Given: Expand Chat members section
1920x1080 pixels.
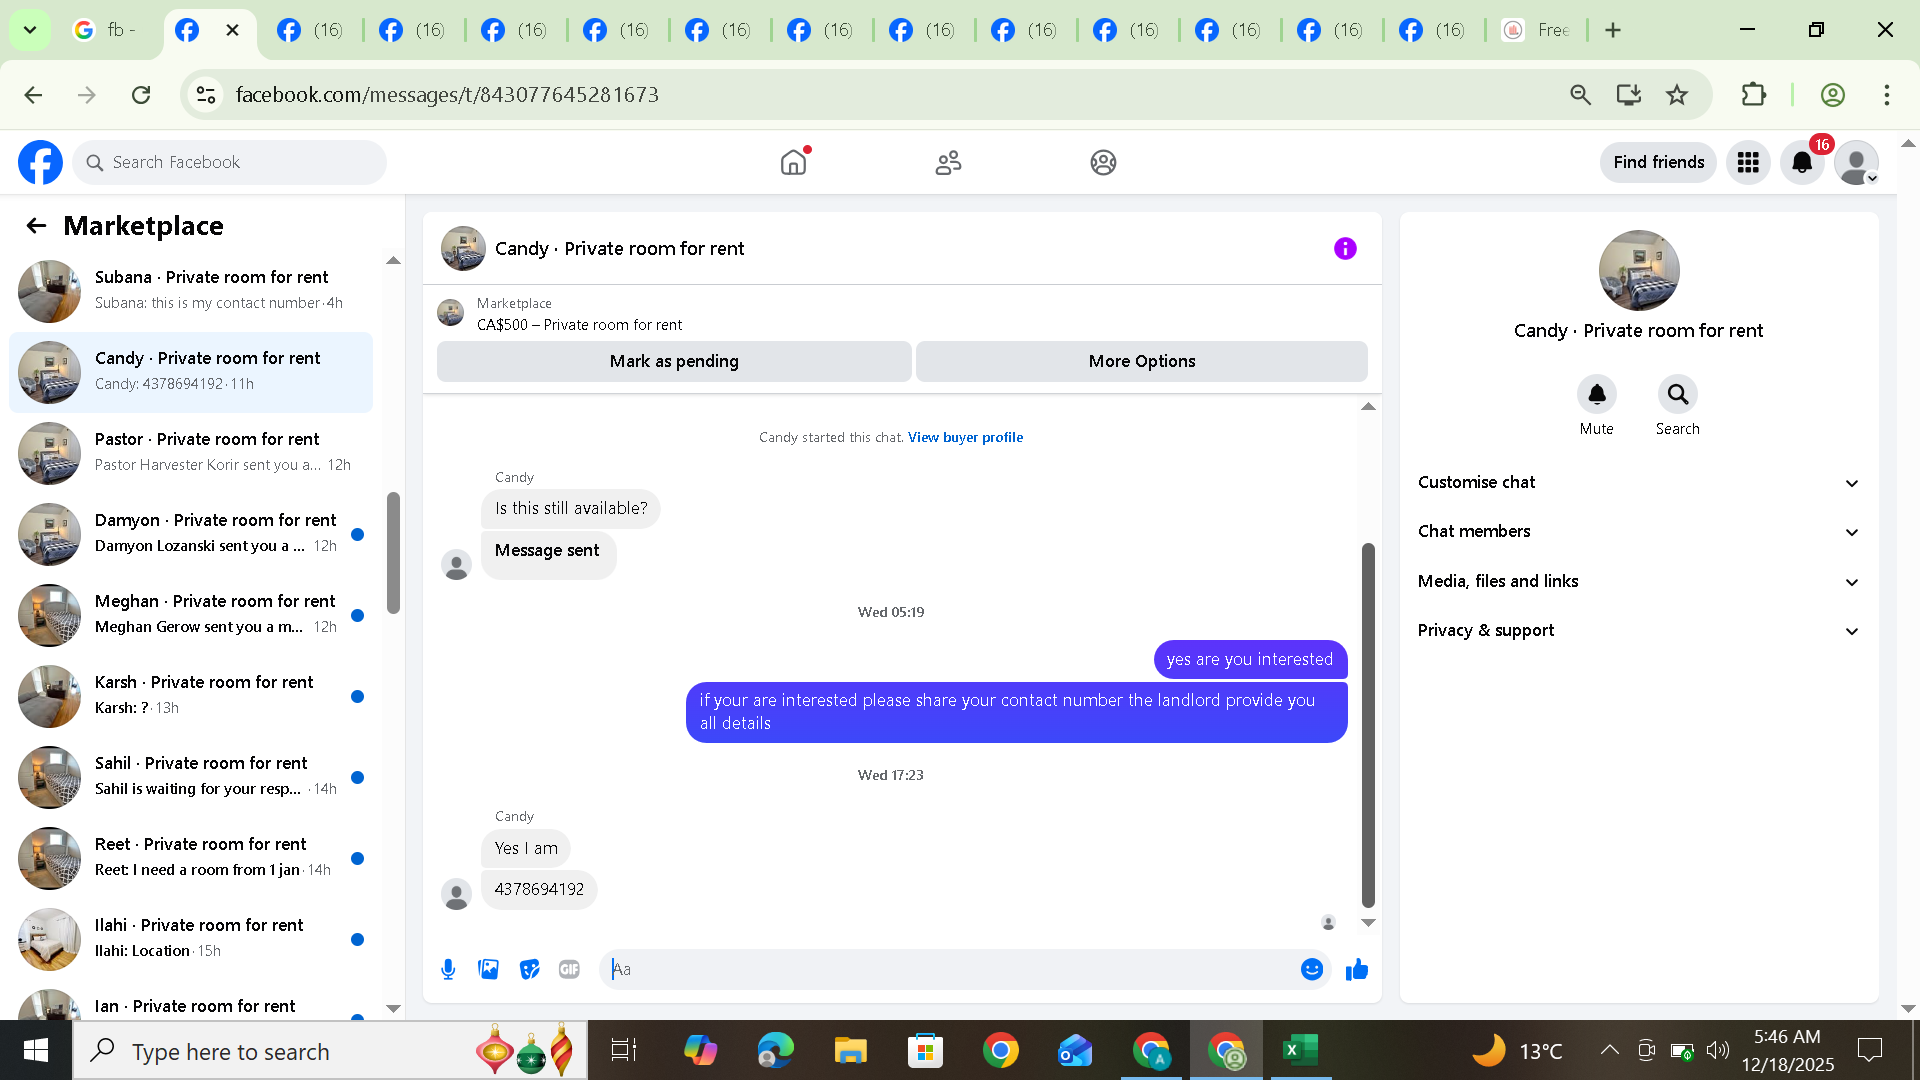Looking at the screenshot, I should tap(1638, 532).
